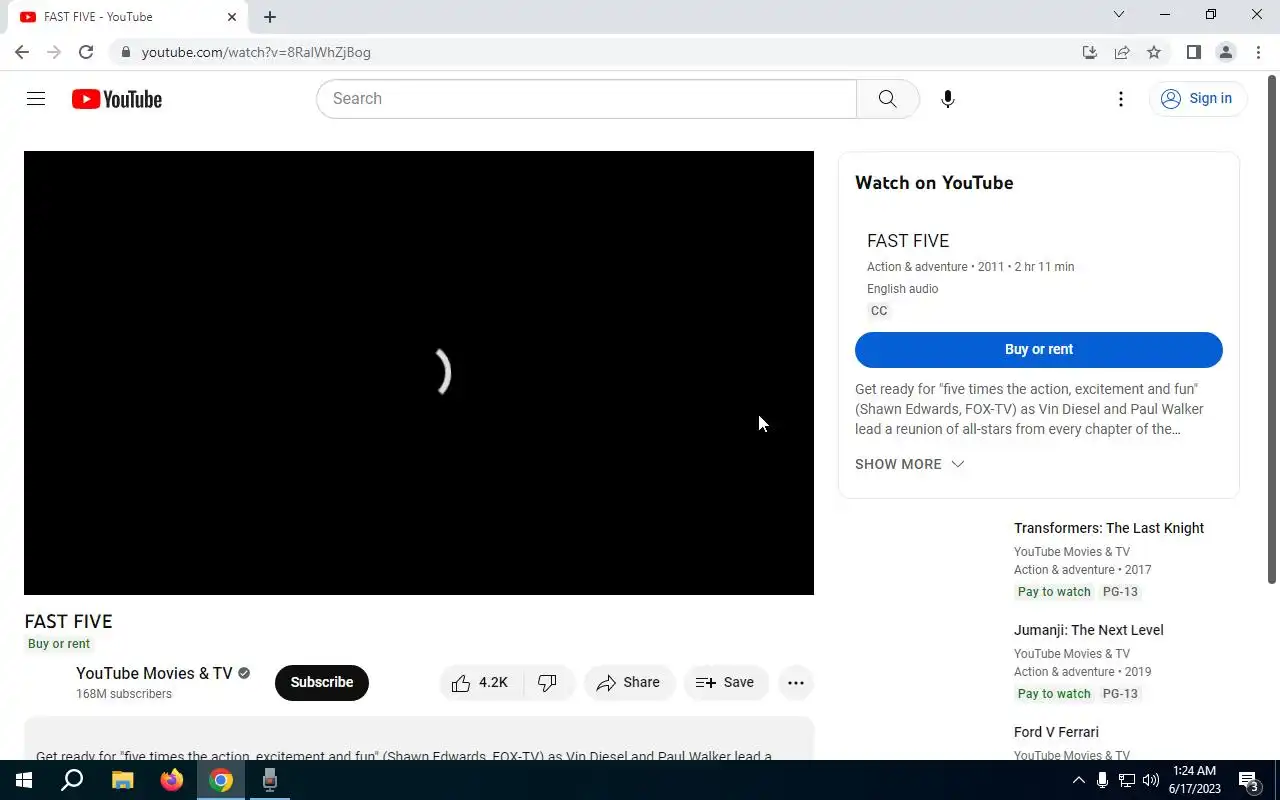The width and height of the screenshot is (1280, 800).
Task: Click the search magnifier button
Action: pos(887,99)
